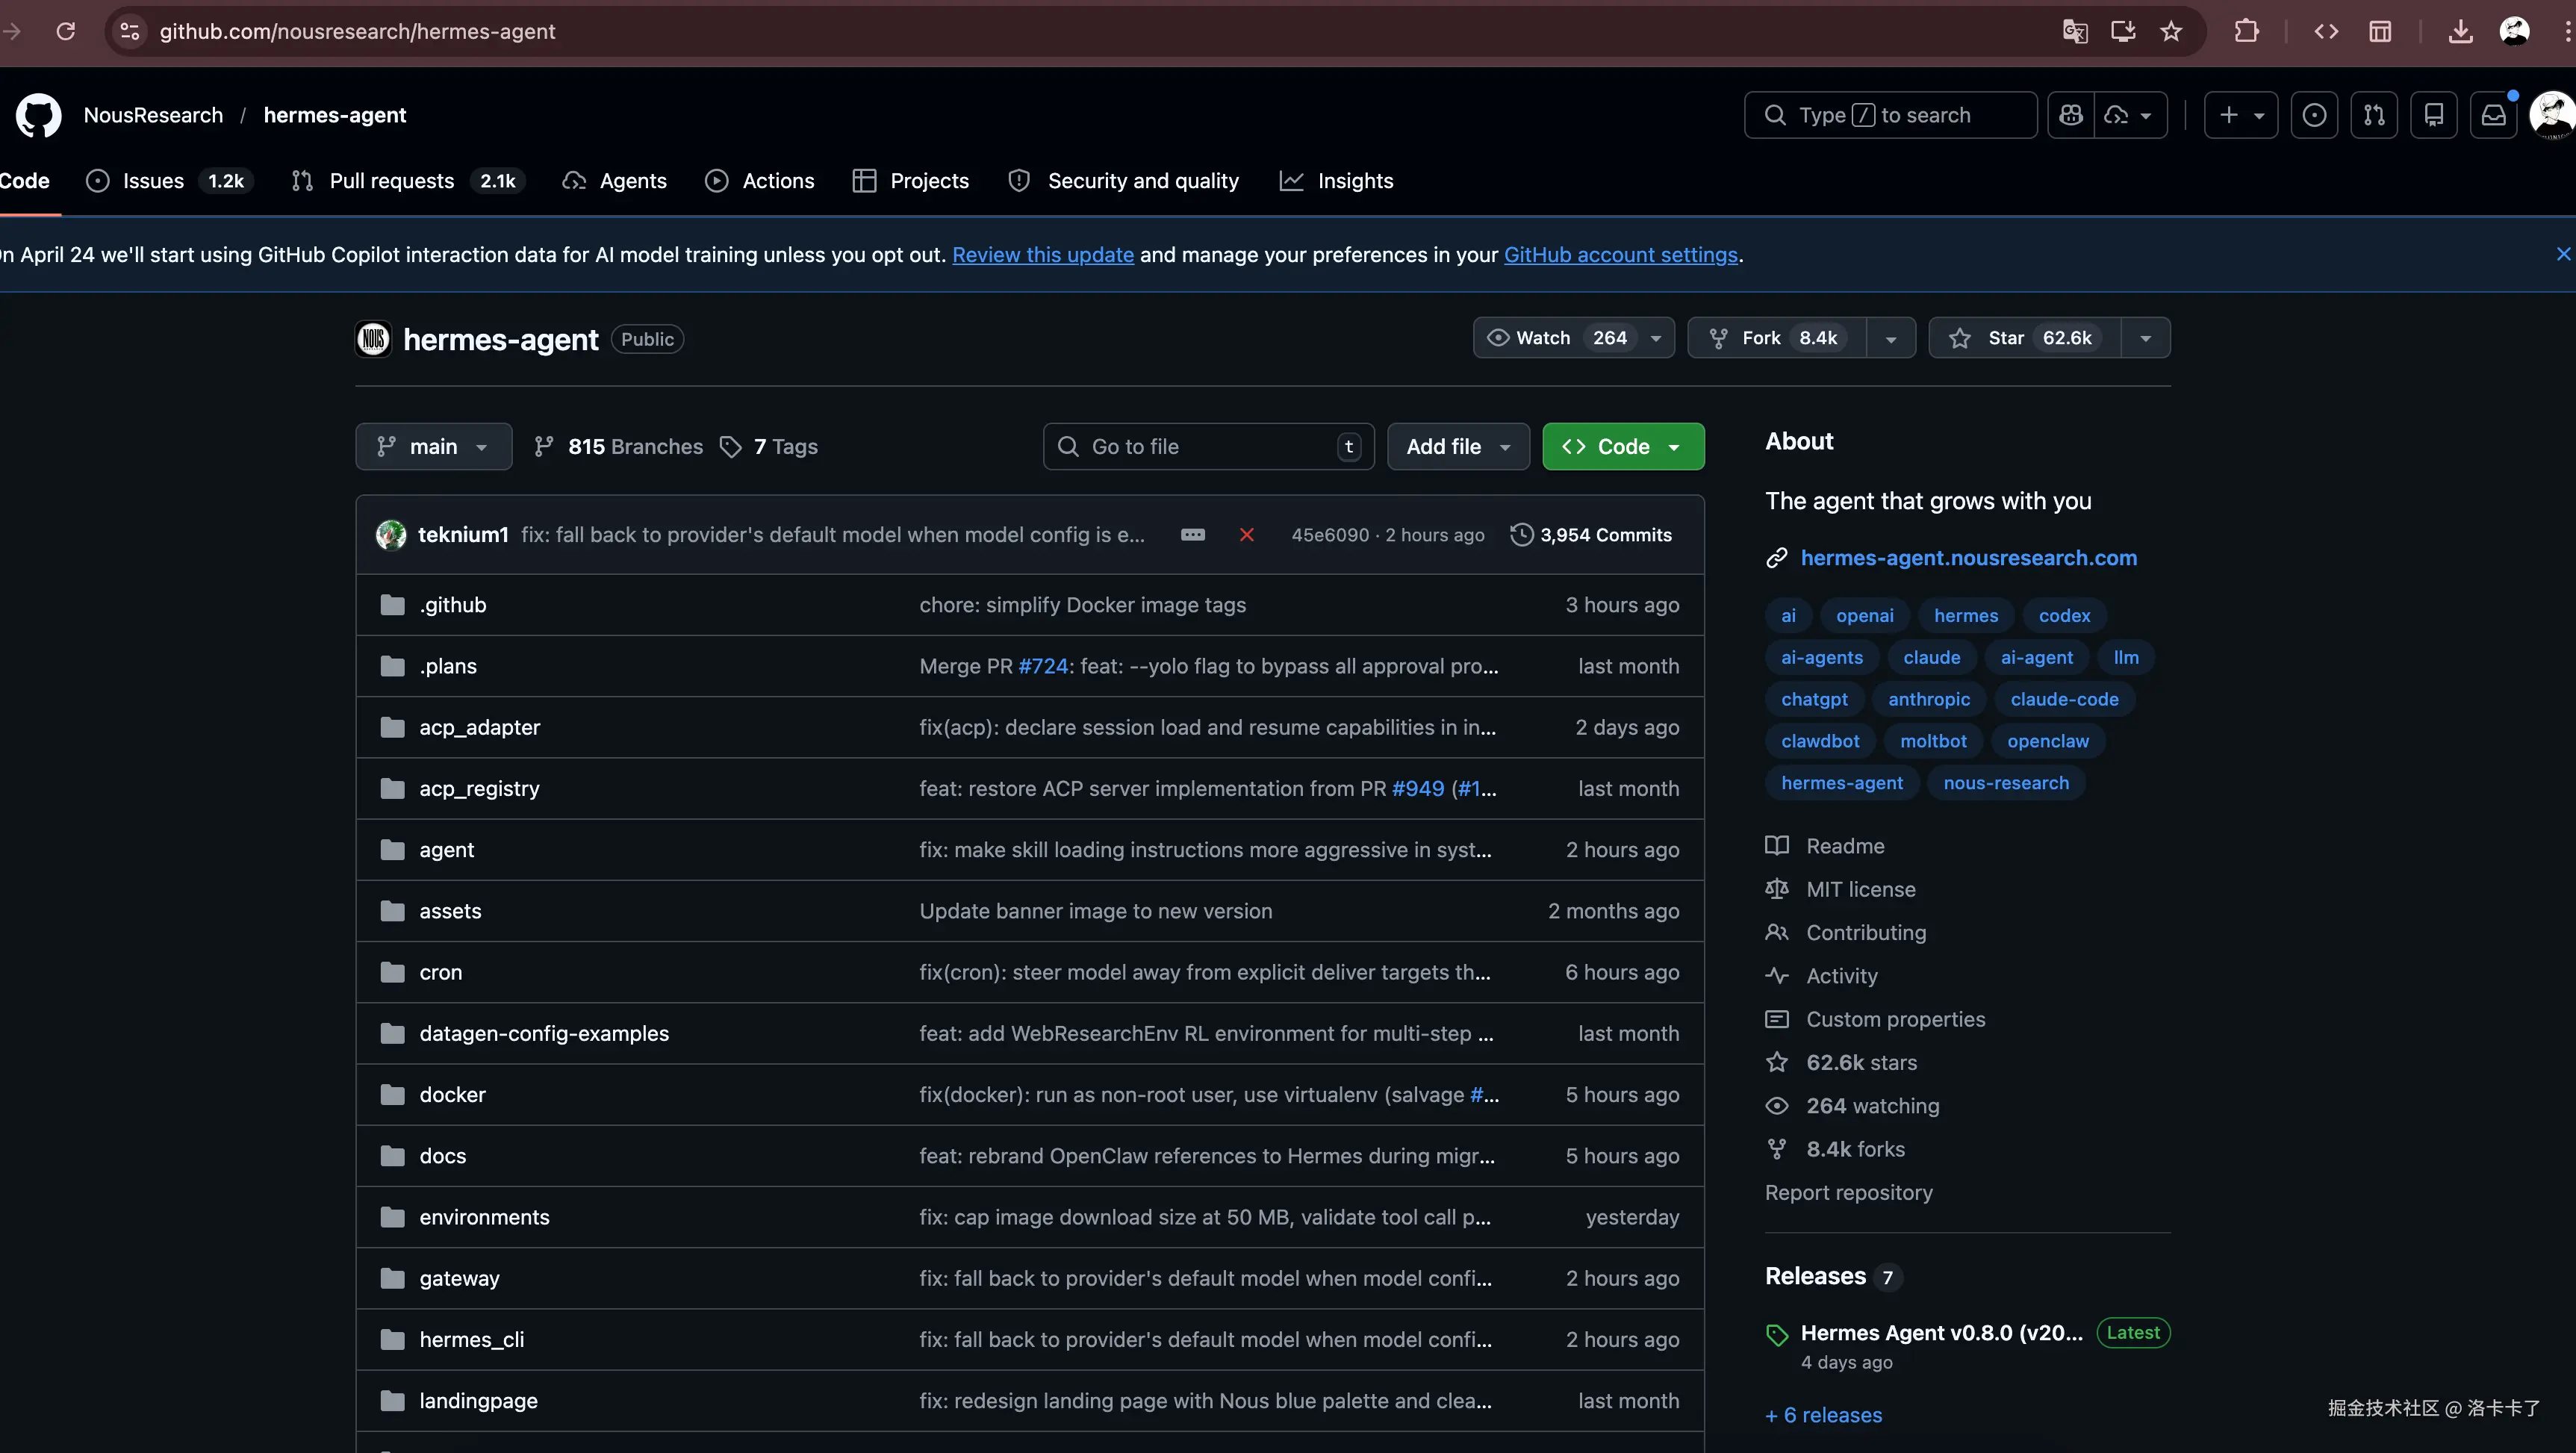Screen dimensions: 2576x1453
Task: Expand the green Code dropdown button
Action: coord(1622,447)
